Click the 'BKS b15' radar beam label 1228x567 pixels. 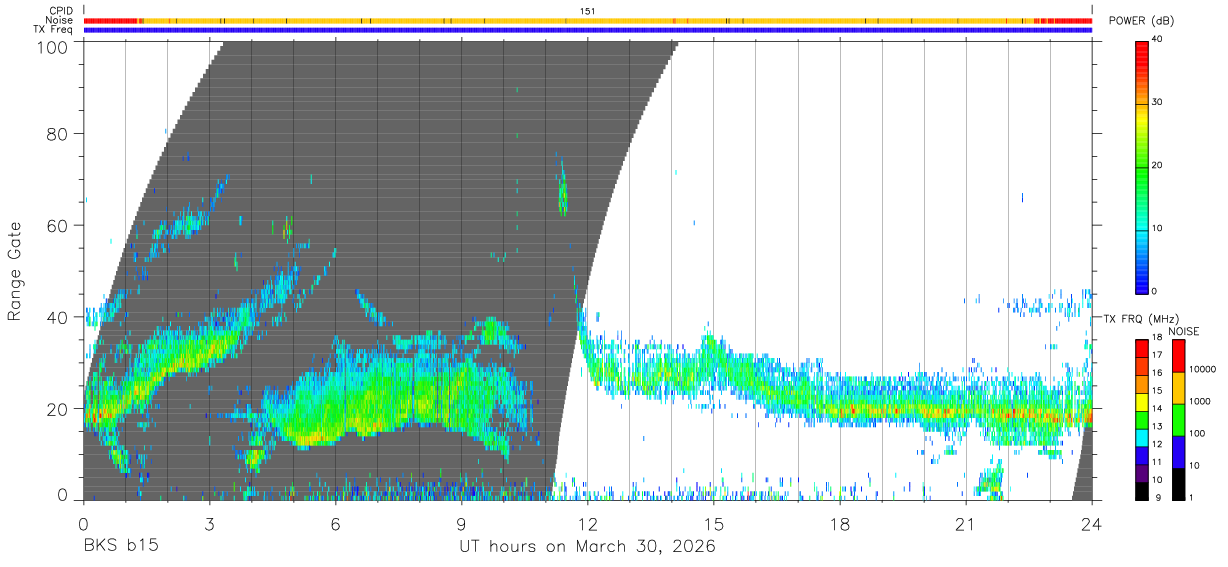tap(121, 547)
